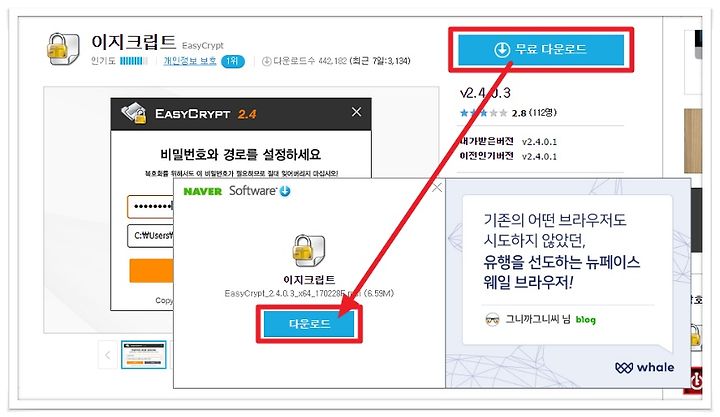Click the 이전인기버전 v2.4.0.1 row
This screenshot has width=720, height=417.
tap(508, 156)
